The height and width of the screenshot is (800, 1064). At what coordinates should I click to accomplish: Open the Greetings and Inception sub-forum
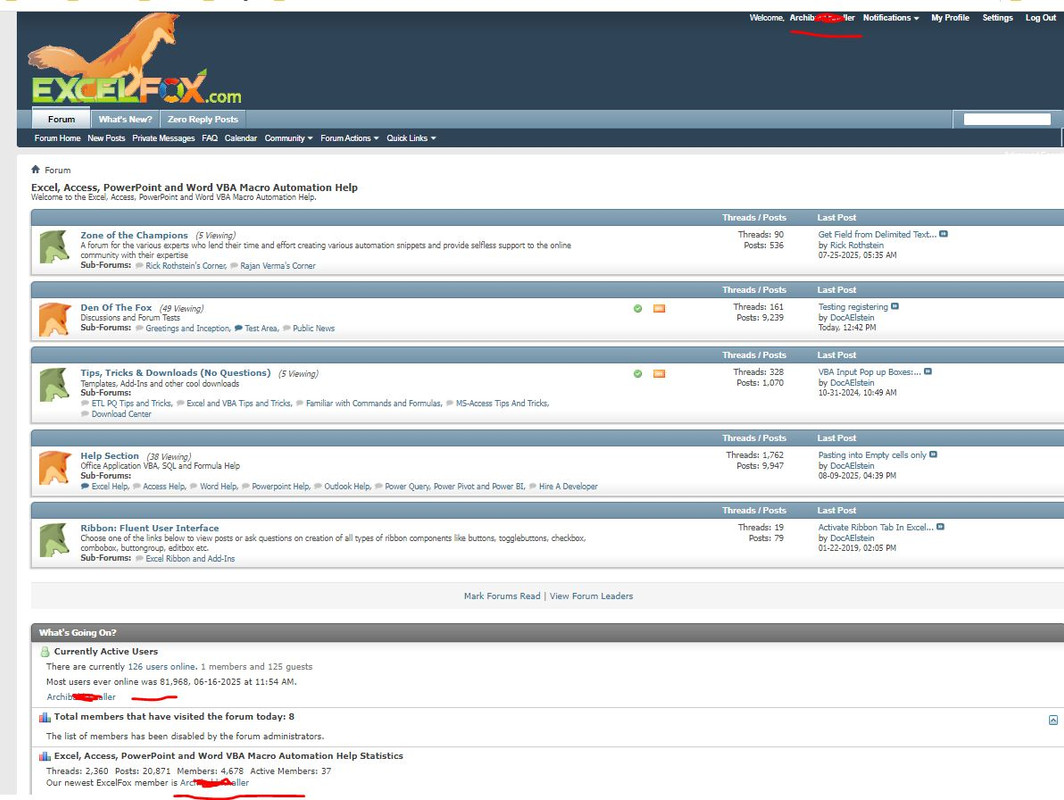pos(188,328)
